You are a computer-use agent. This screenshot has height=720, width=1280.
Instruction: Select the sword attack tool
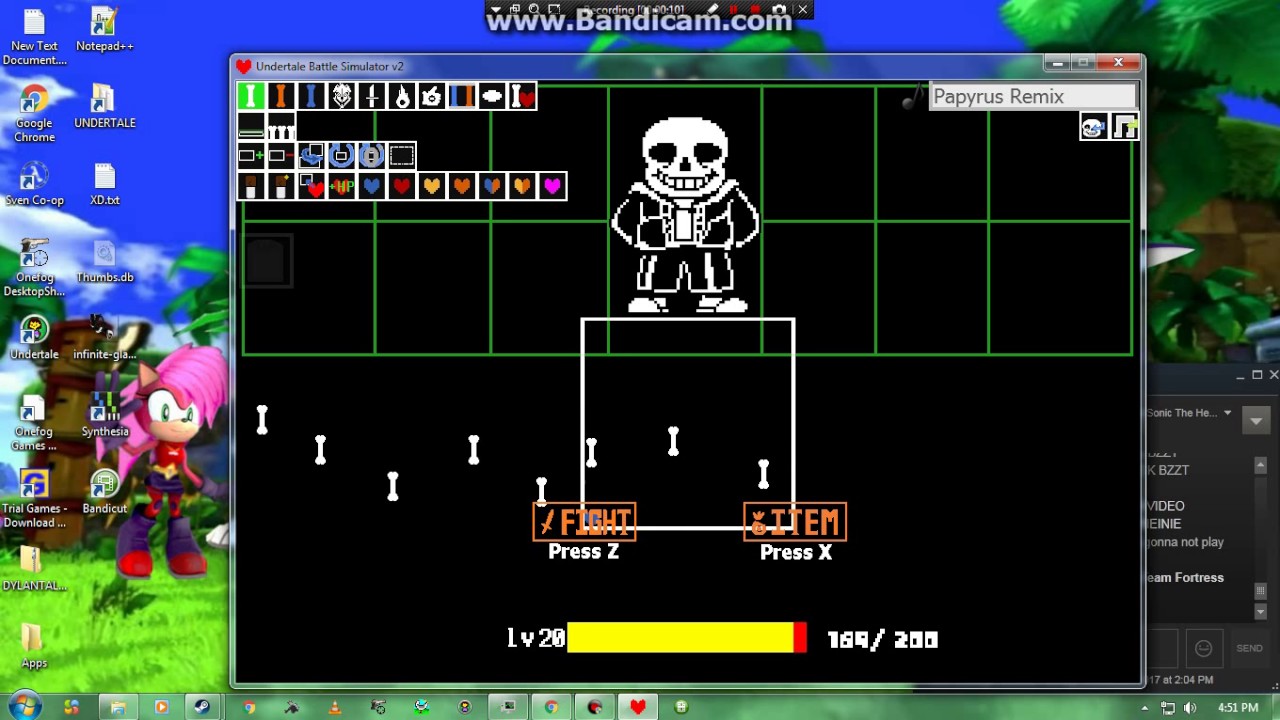(x=372, y=96)
